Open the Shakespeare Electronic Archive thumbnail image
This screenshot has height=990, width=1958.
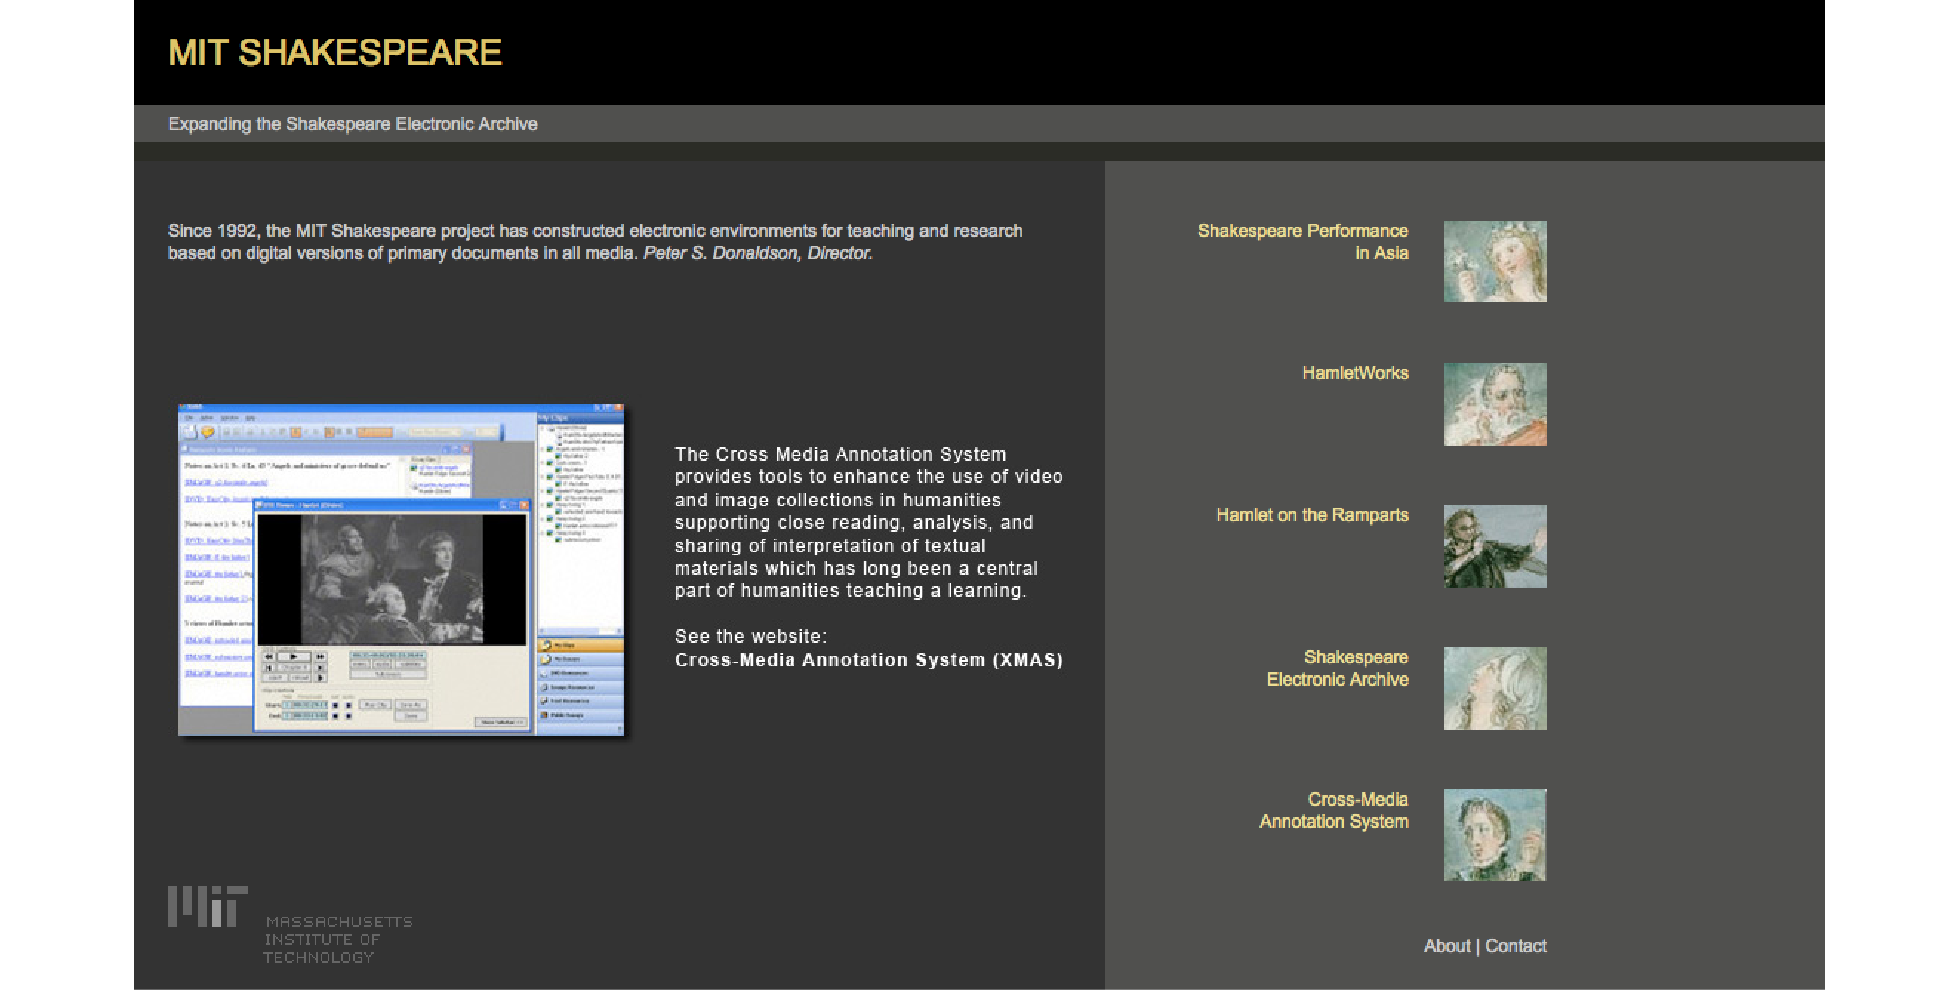(1494, 688)
